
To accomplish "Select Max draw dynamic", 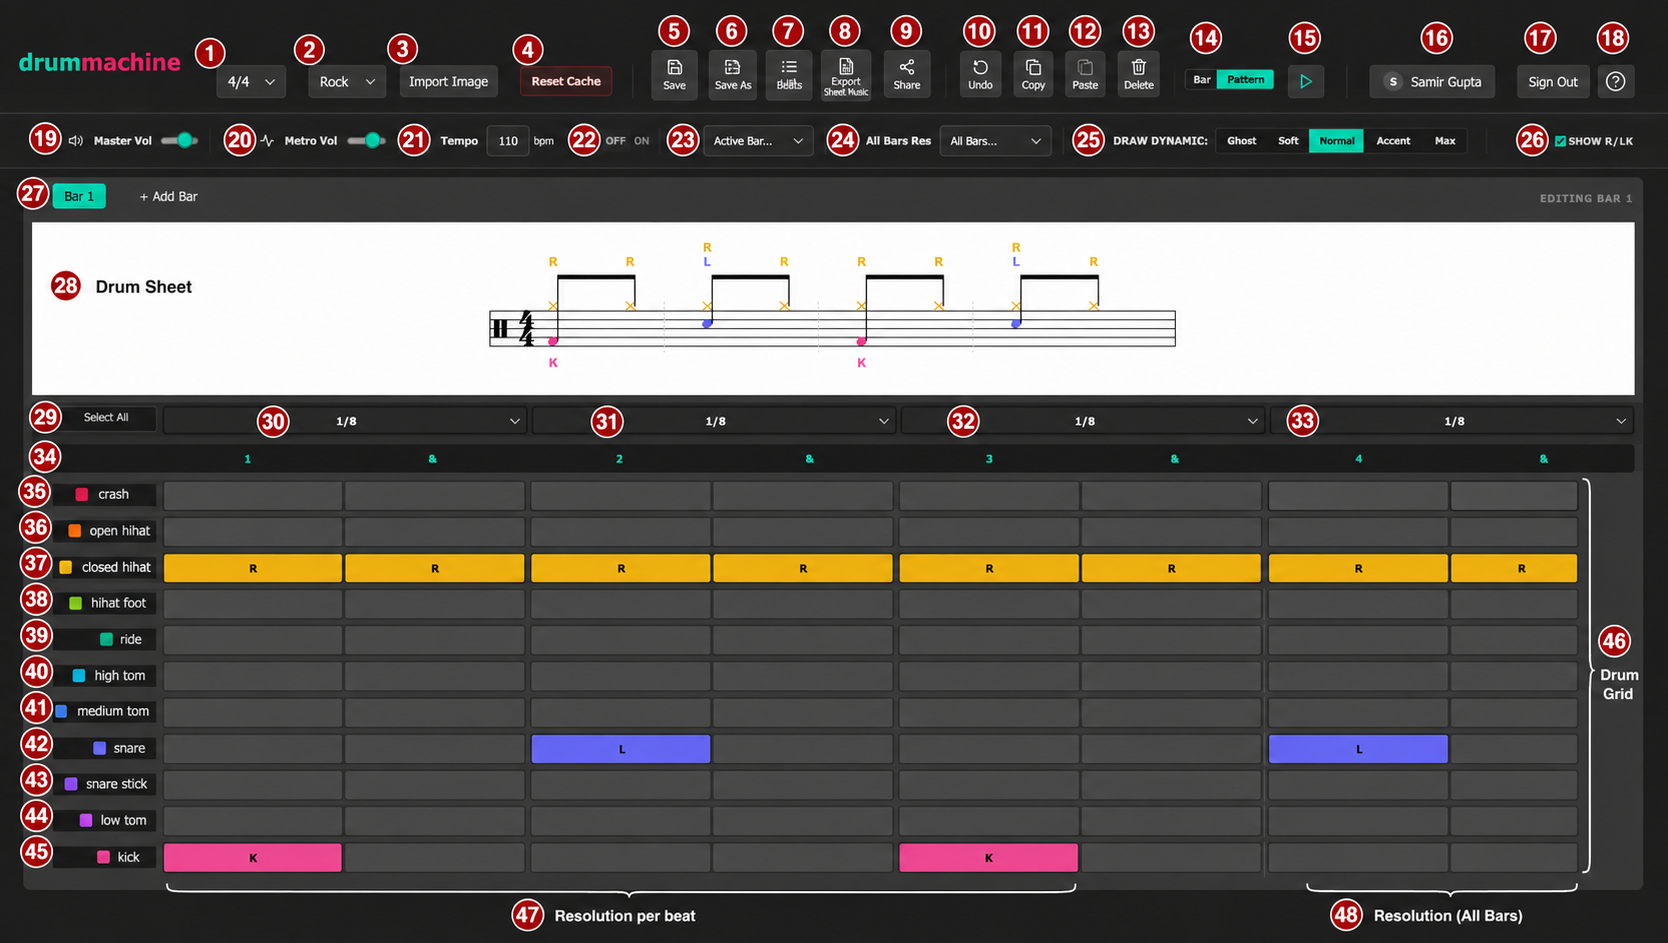I will pos(1445,141).
